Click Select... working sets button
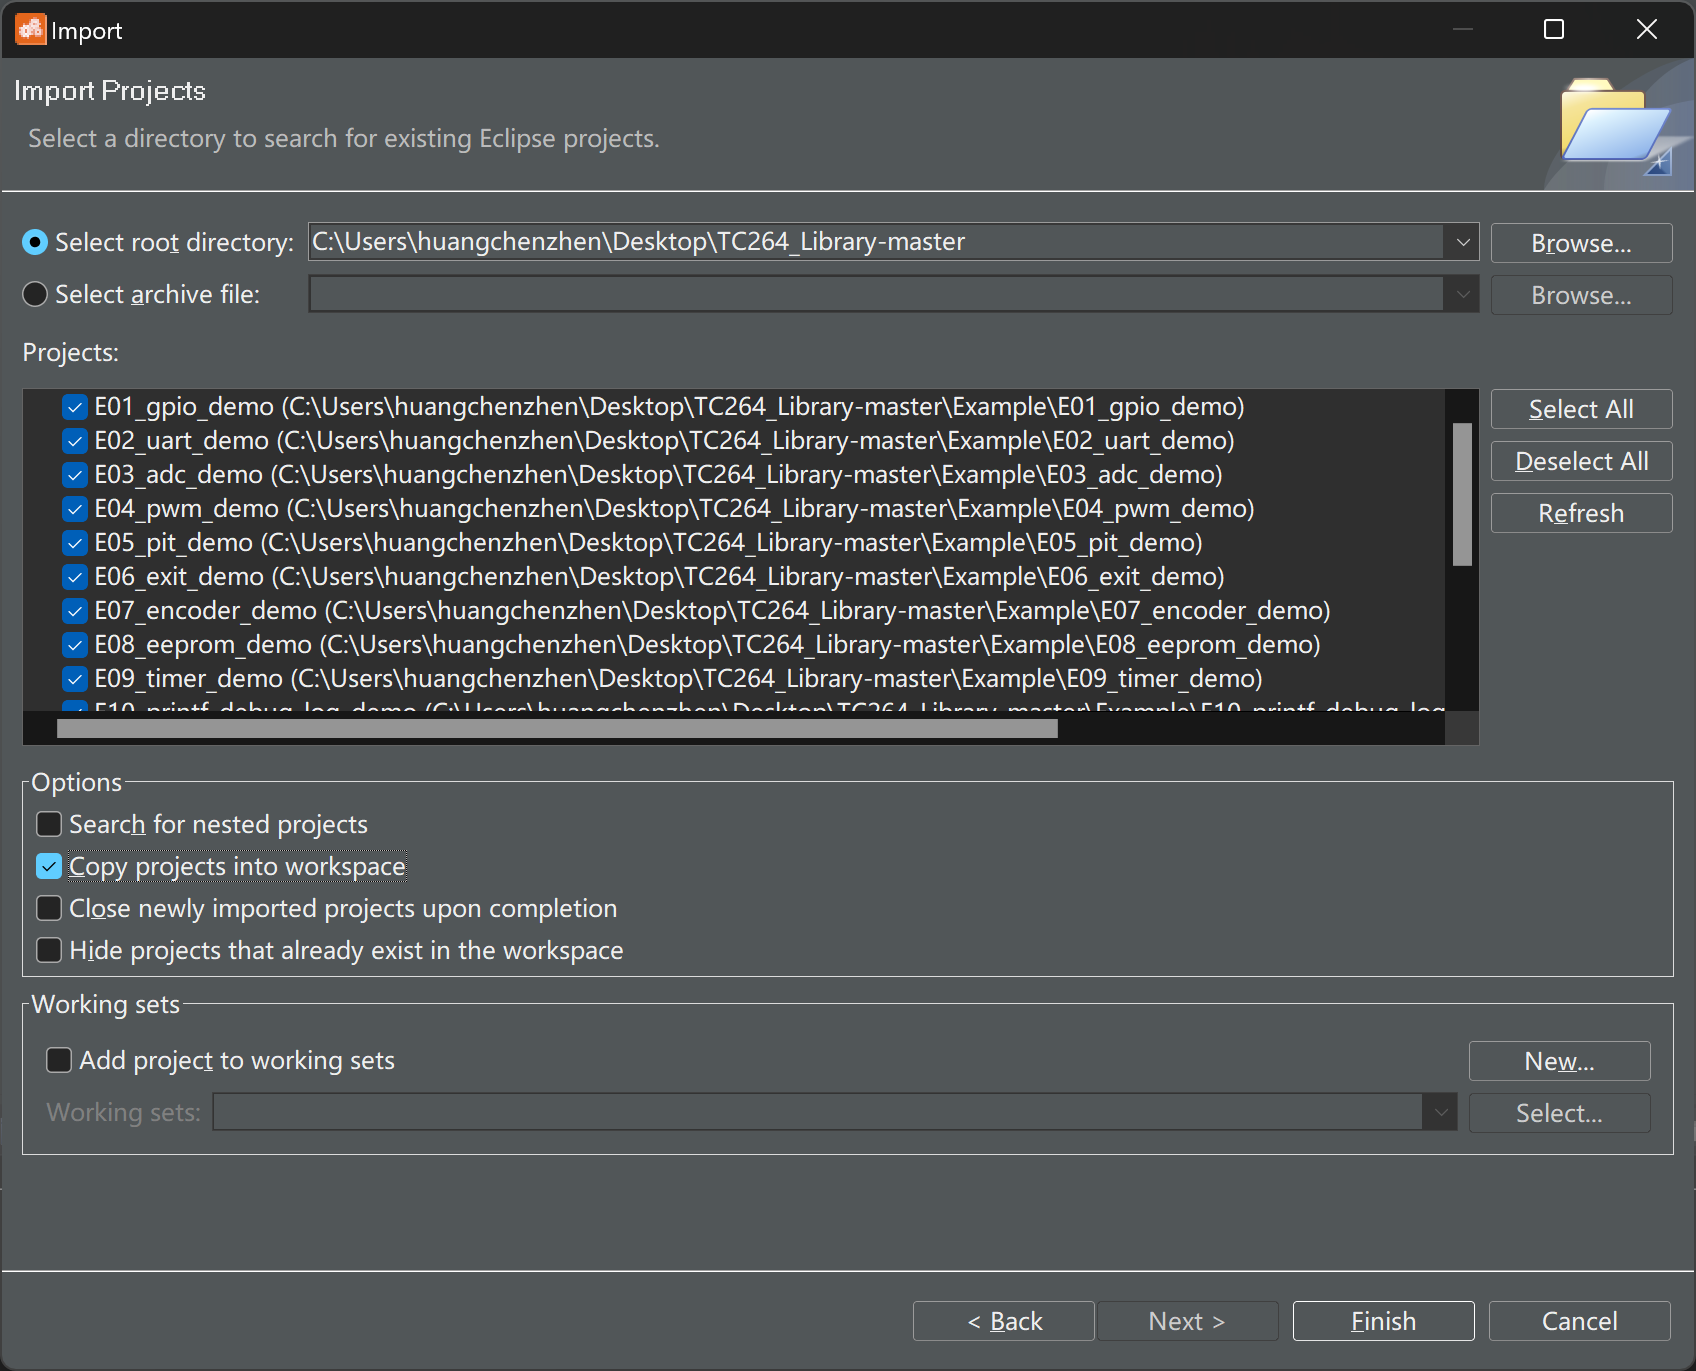 [x=1559, y=1113]
